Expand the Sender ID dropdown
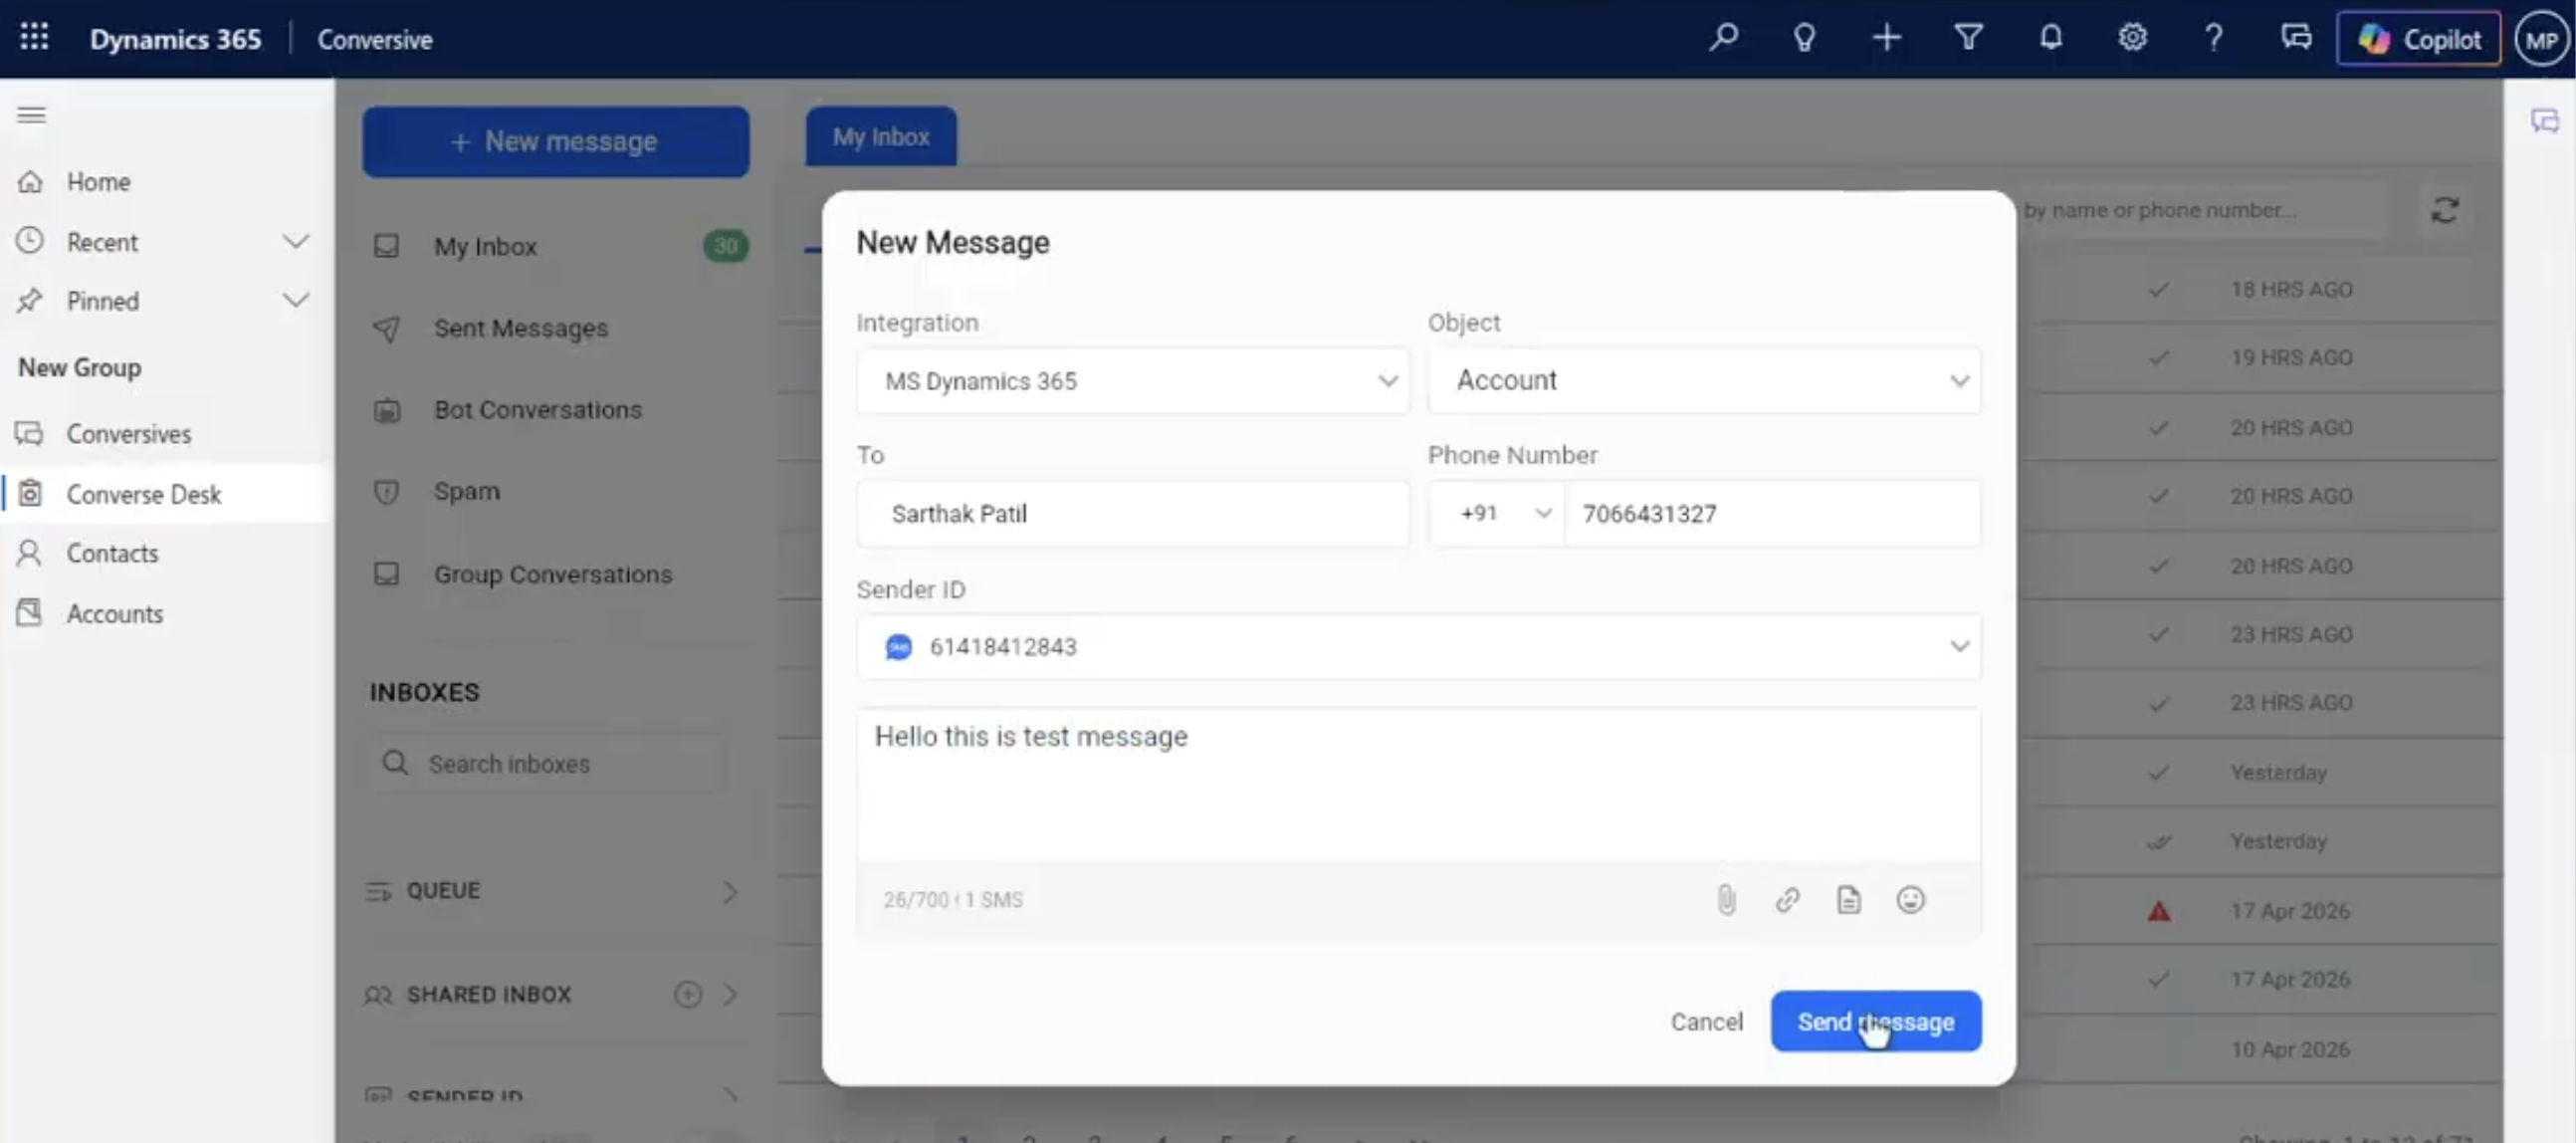 1418,647
